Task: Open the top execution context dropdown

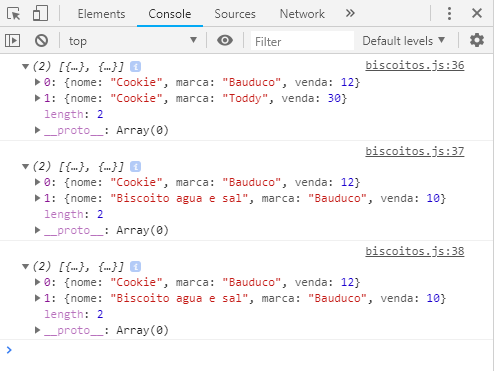Action: [x=132, y=41]
